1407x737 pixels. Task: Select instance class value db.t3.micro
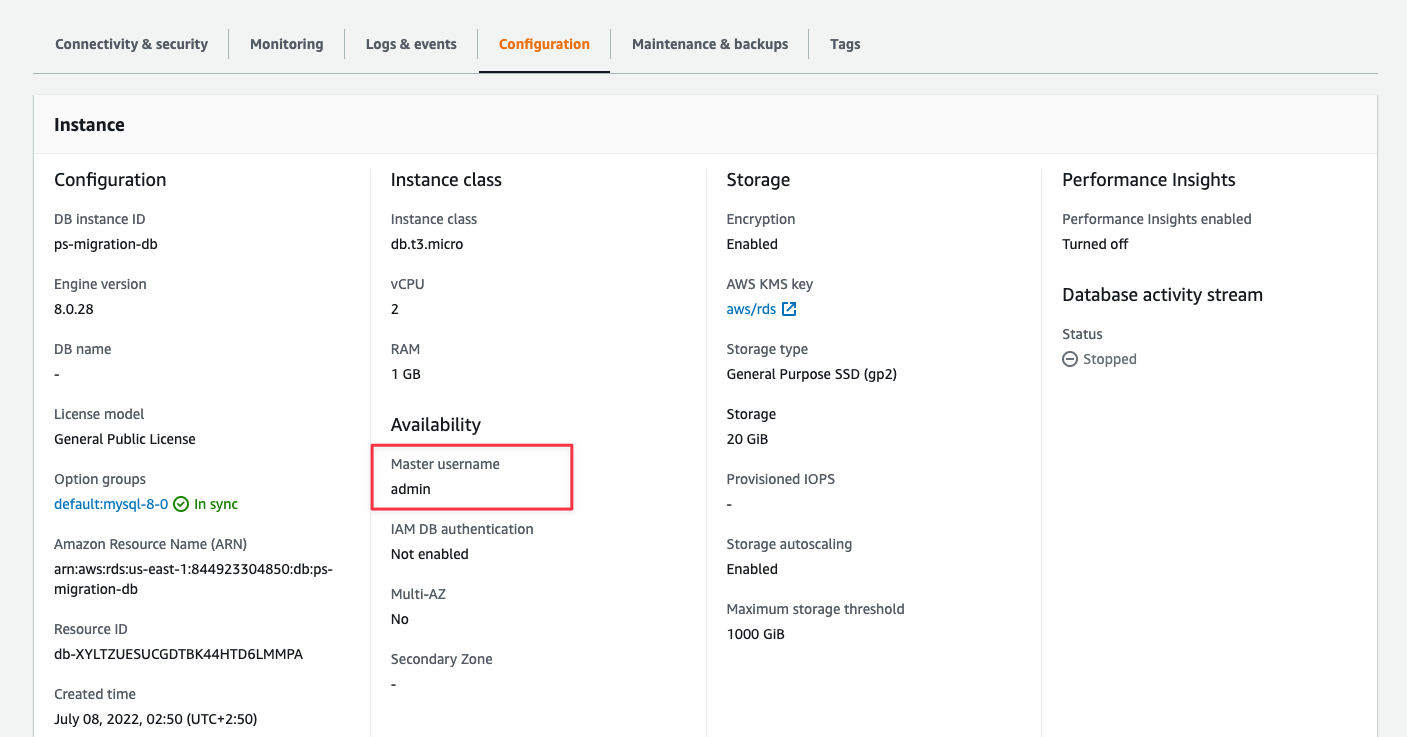(427, 244)
